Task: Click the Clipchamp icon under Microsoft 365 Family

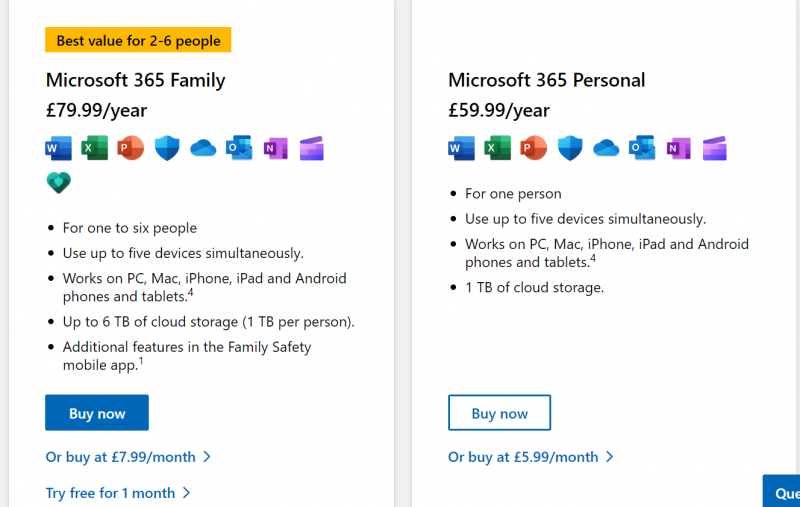Action: point(311,148)
